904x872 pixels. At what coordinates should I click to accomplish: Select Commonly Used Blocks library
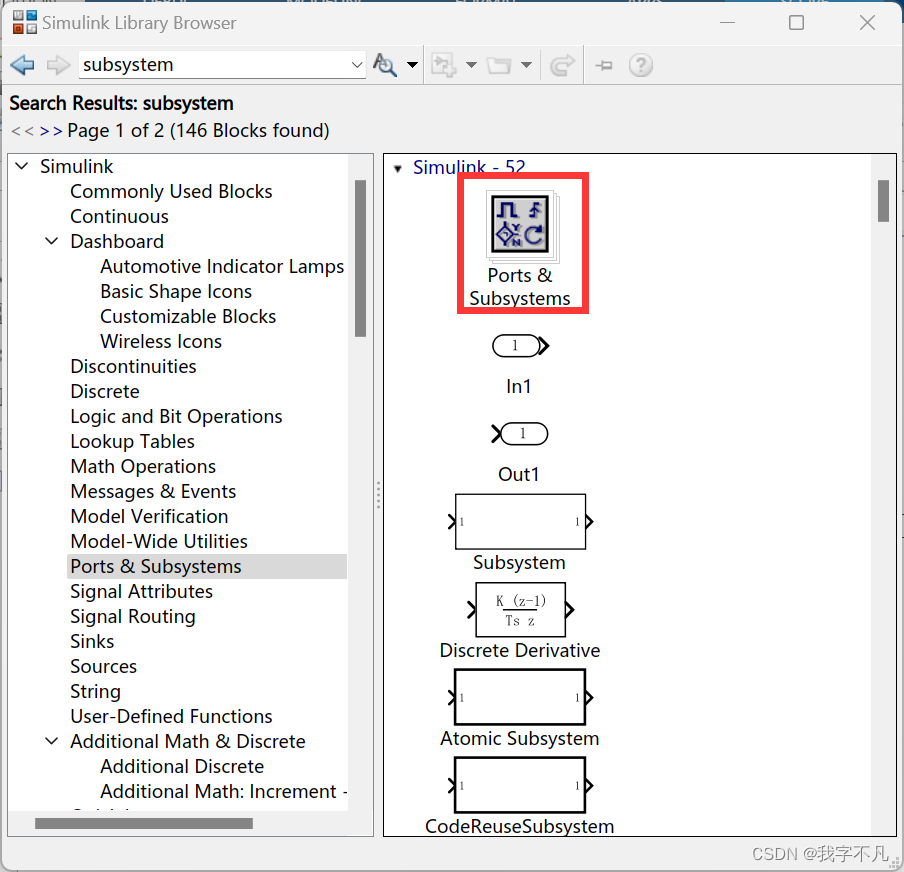coord(171,191)
